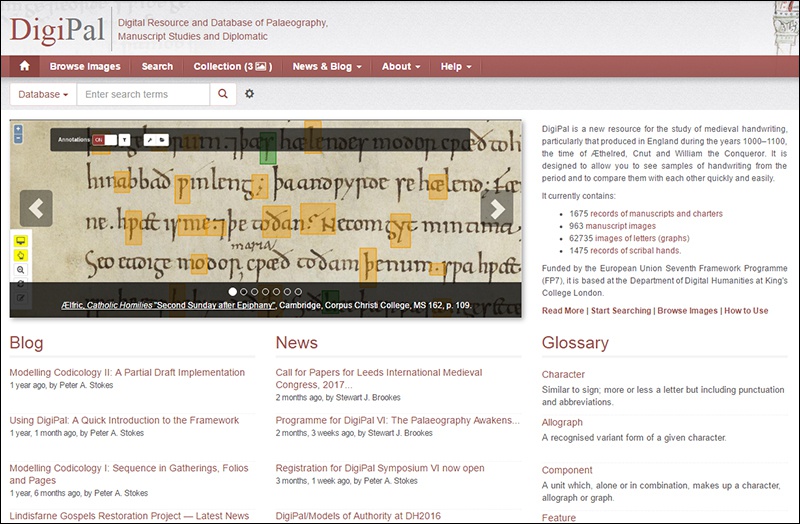
Task: Zoom out on manuscript with minus button
Action: [x=18, y=138]
